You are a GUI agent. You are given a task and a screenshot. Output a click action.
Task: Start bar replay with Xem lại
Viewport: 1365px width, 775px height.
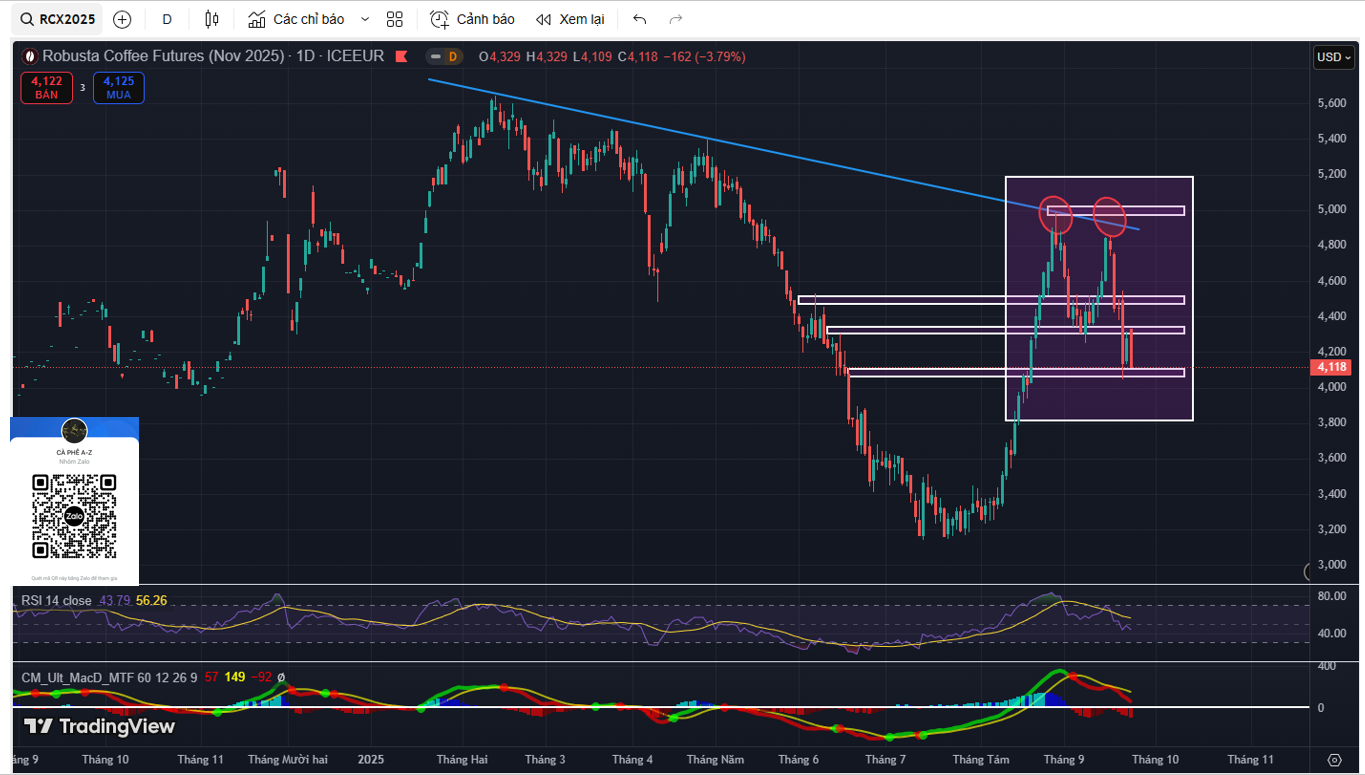(x=570, y=19)
